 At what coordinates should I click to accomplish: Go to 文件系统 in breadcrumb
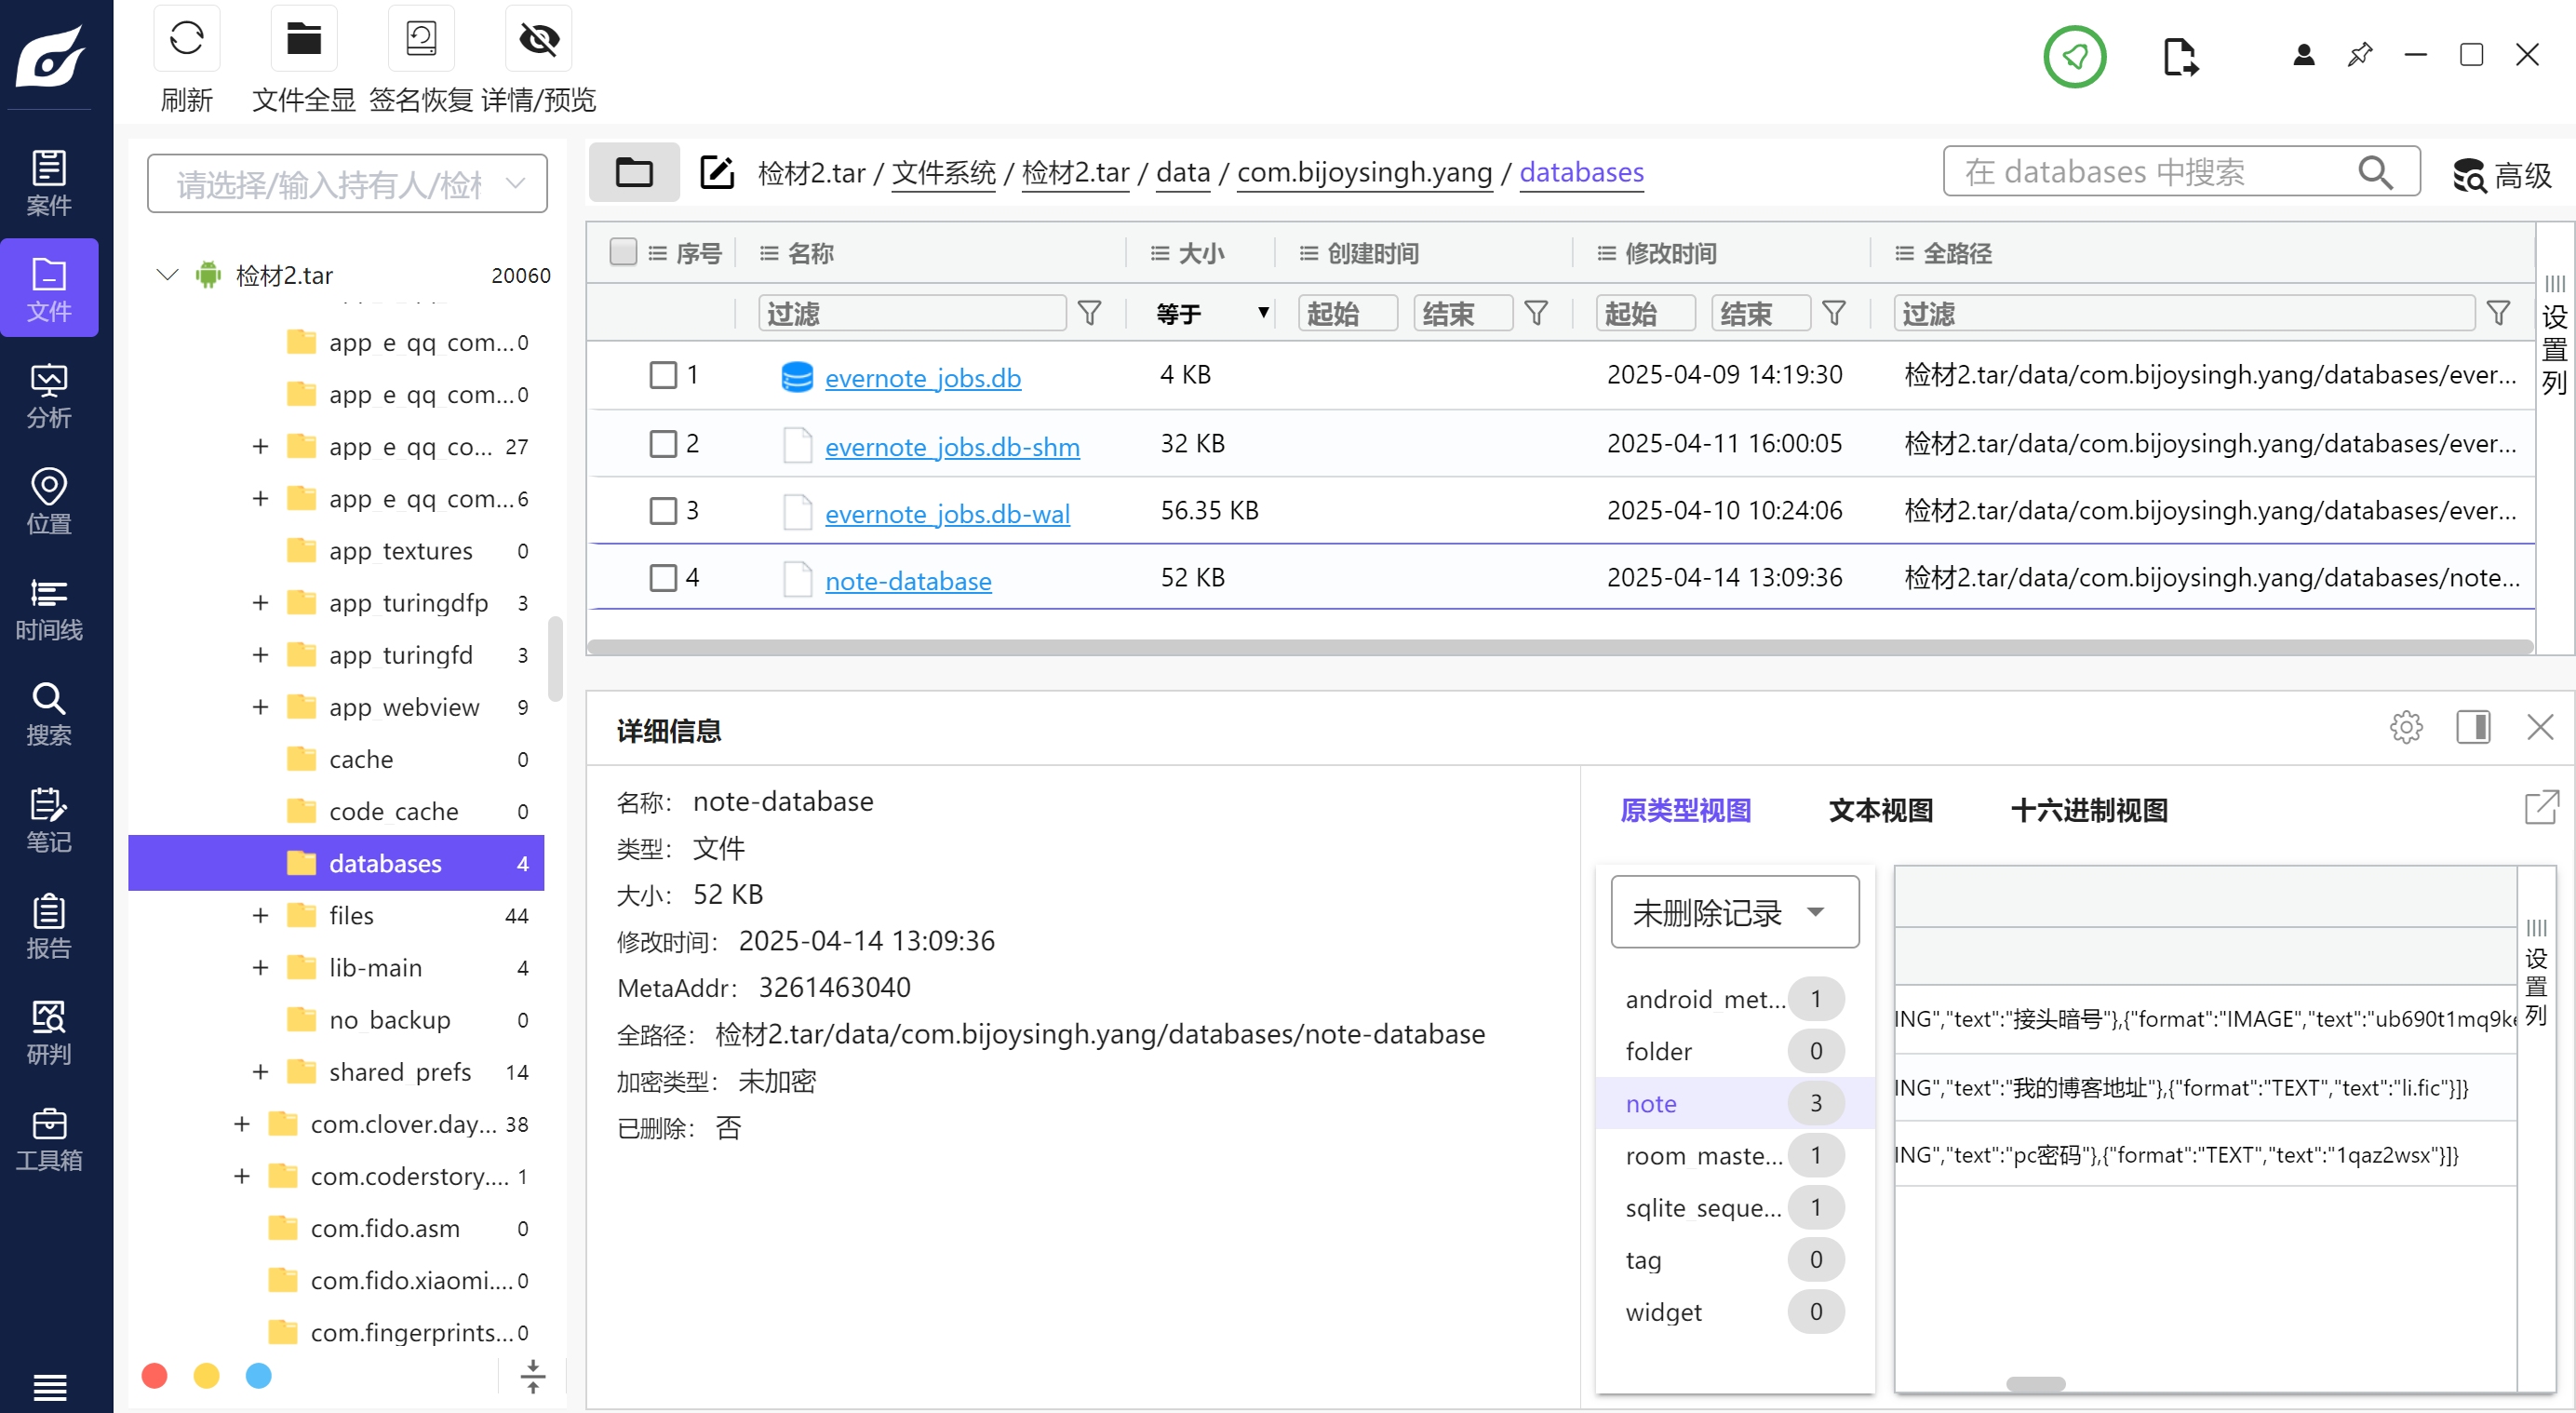[x=943, y=172]
